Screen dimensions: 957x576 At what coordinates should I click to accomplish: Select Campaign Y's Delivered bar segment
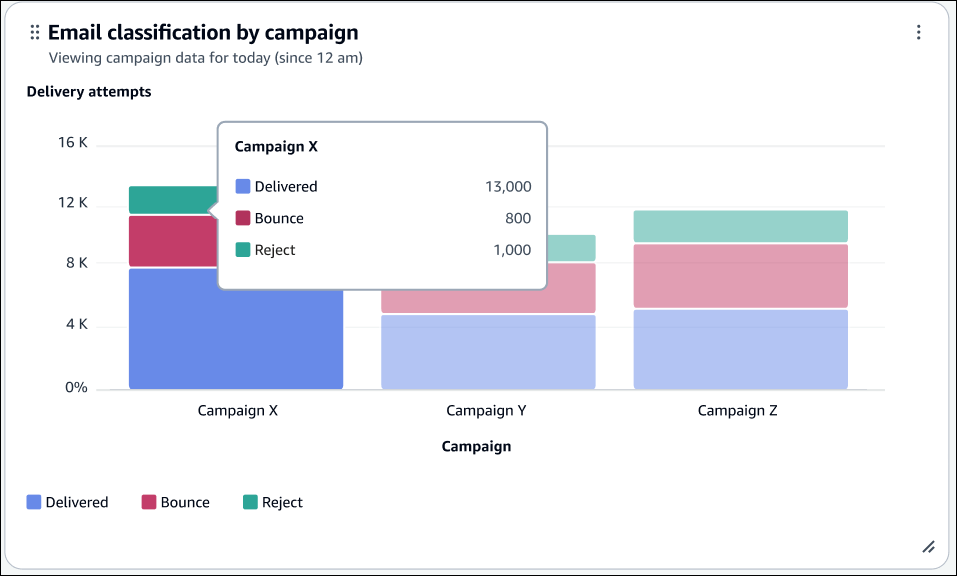488,351
